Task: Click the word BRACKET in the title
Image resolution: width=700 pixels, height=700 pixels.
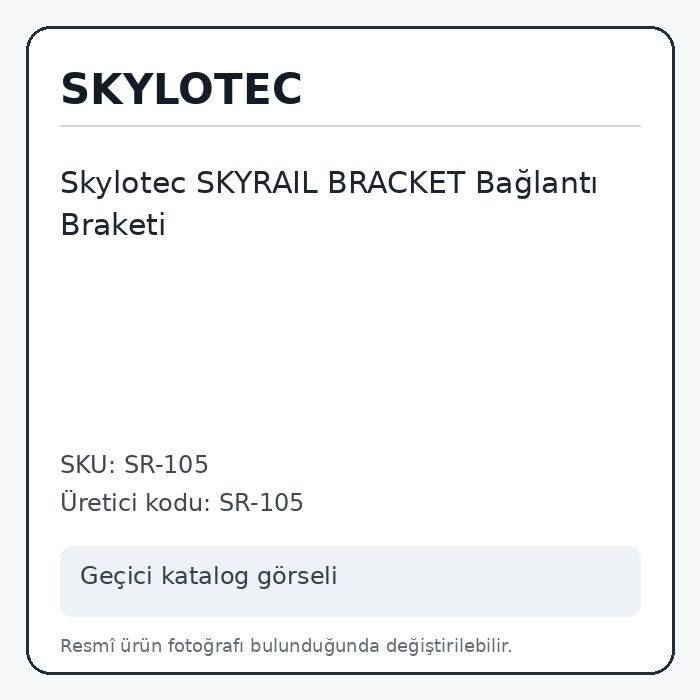Action: click(396, 183)
